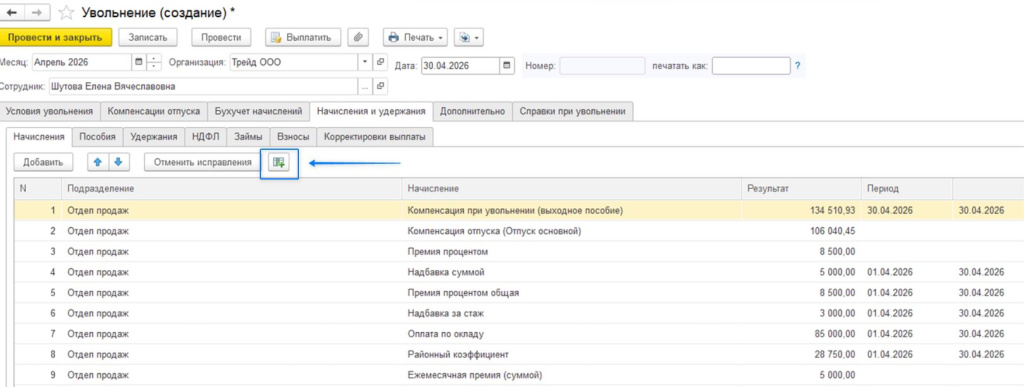Click the Подразделение column header
1024x387 pixels.
click(x=231, y=189)
